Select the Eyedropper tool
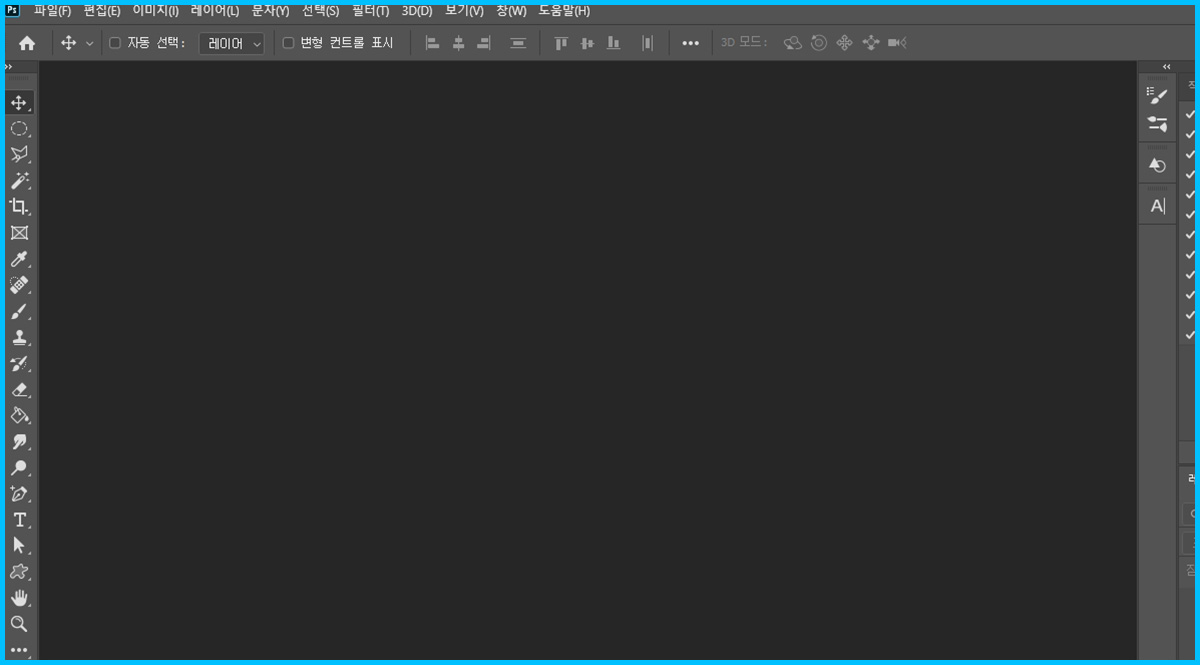This screenshot has height=665, width=1200. point(19,260)
